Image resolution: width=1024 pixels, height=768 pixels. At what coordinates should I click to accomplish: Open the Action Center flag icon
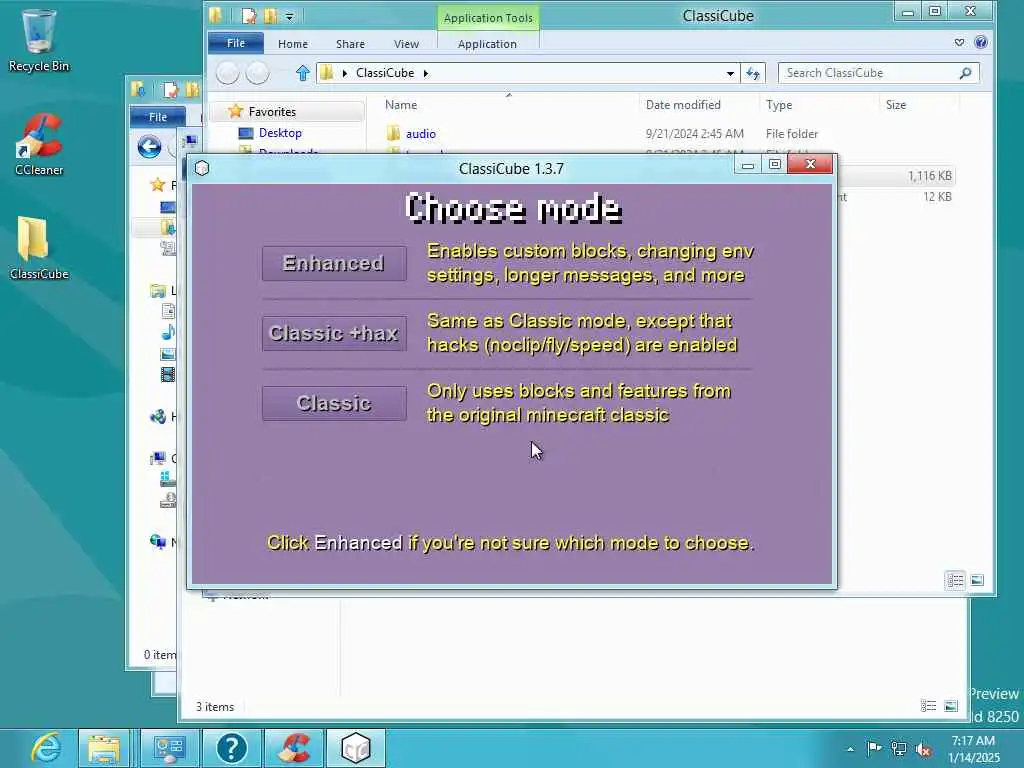pos(874,748)
